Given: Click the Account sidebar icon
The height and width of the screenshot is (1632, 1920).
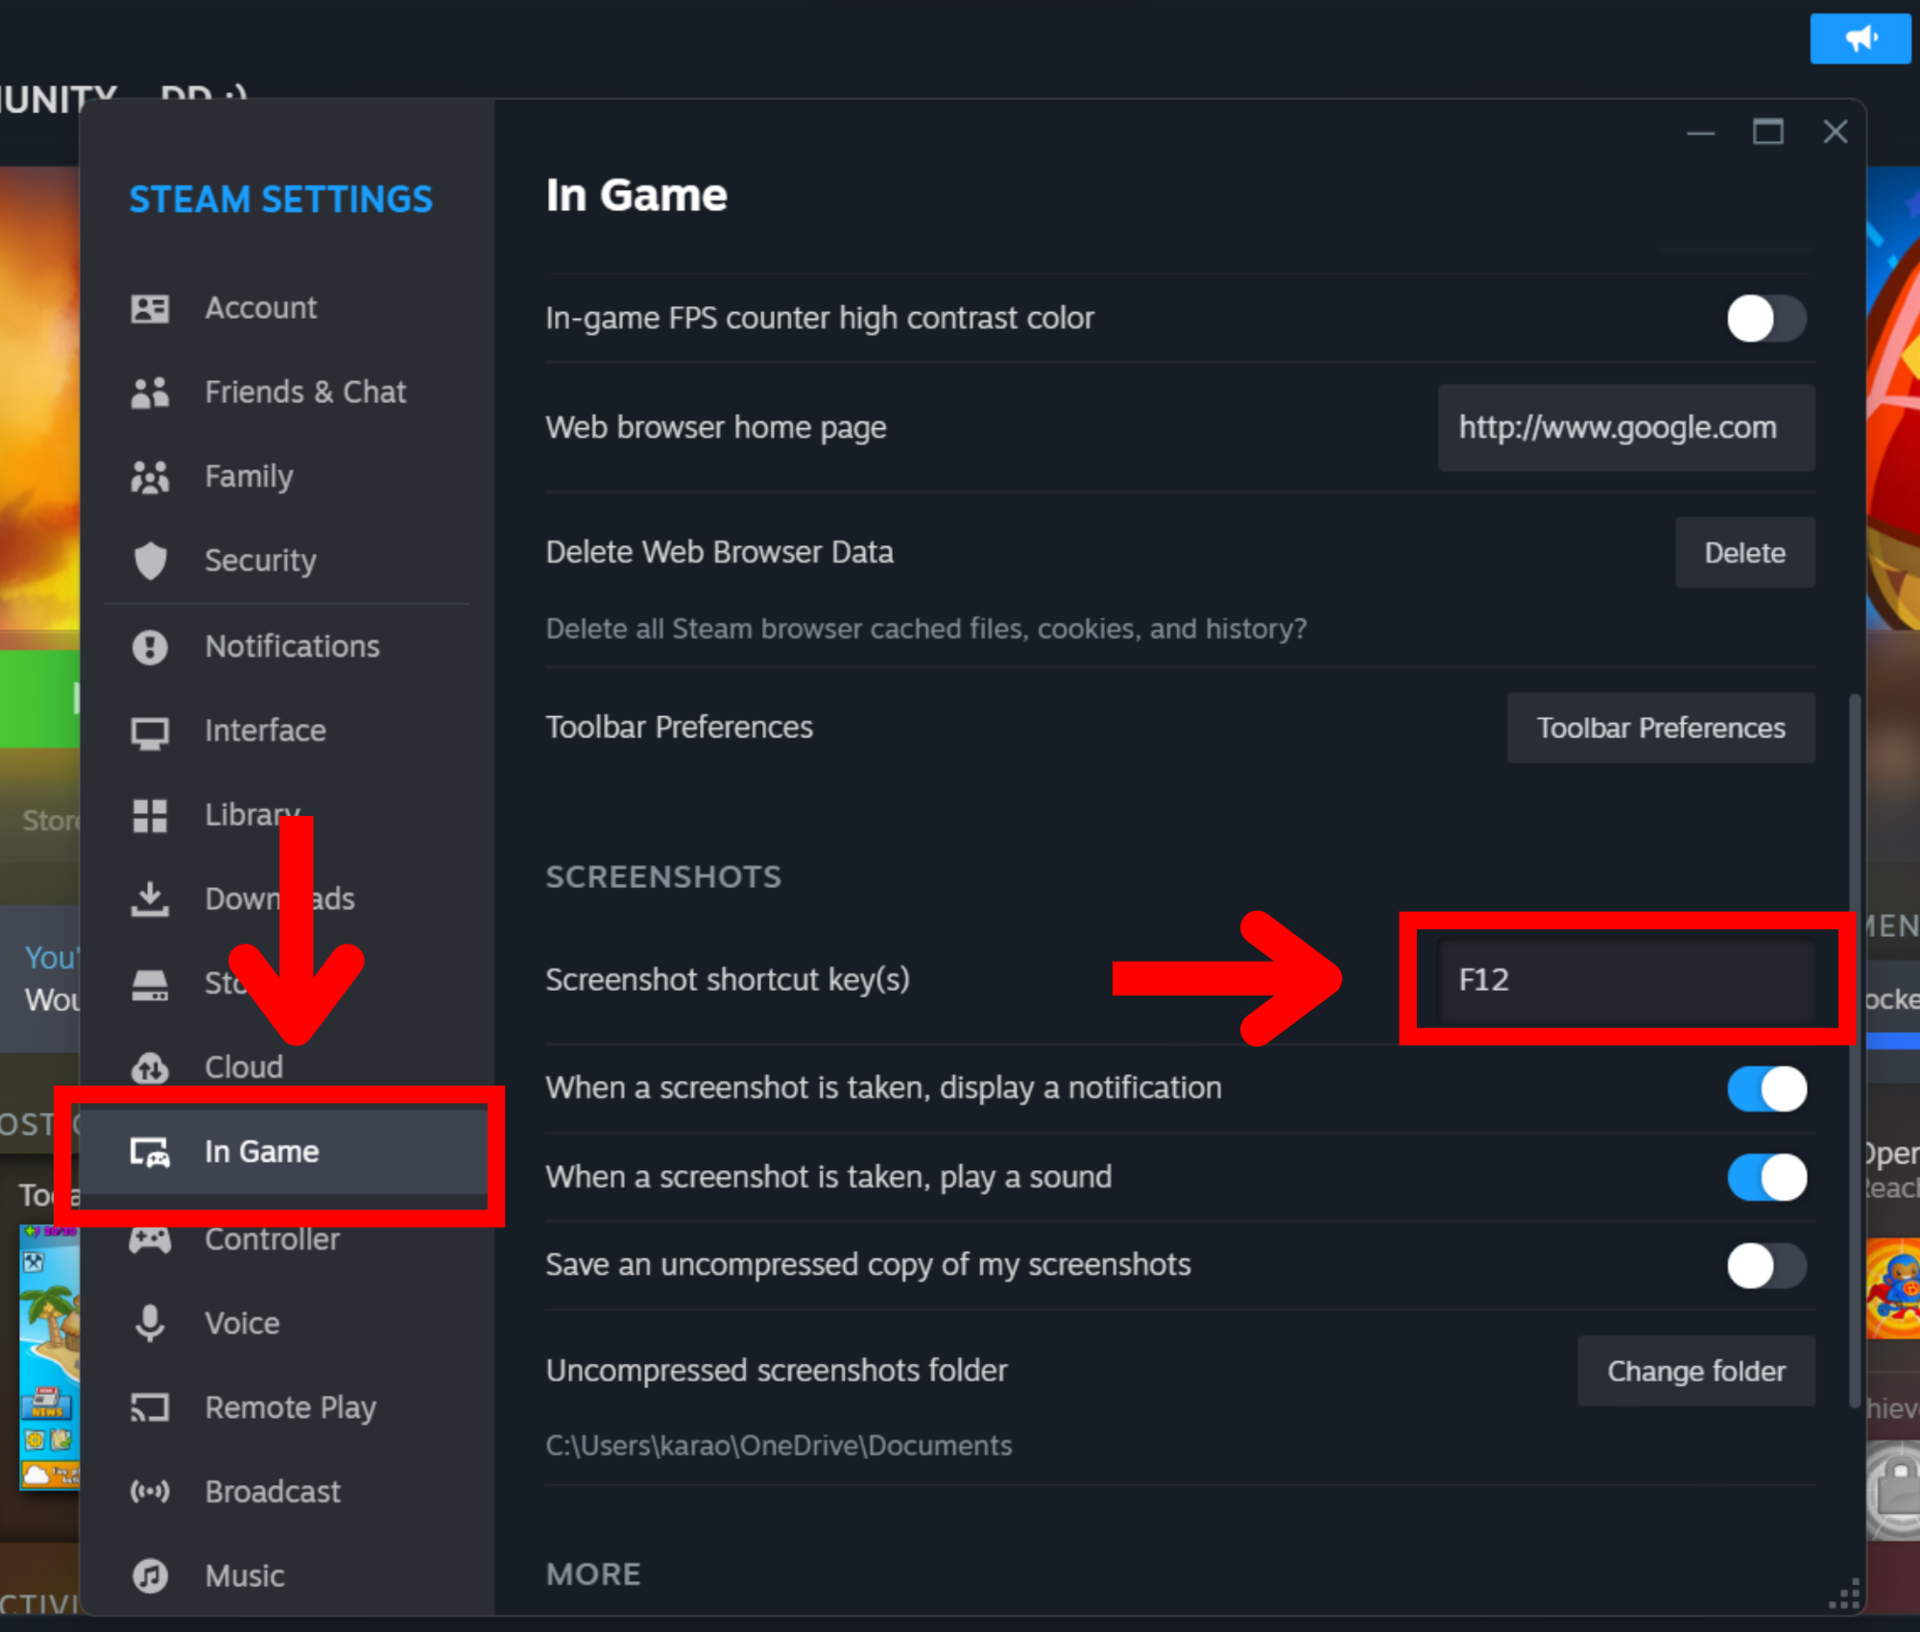Looking at the screenshot, I should point(150,308).
